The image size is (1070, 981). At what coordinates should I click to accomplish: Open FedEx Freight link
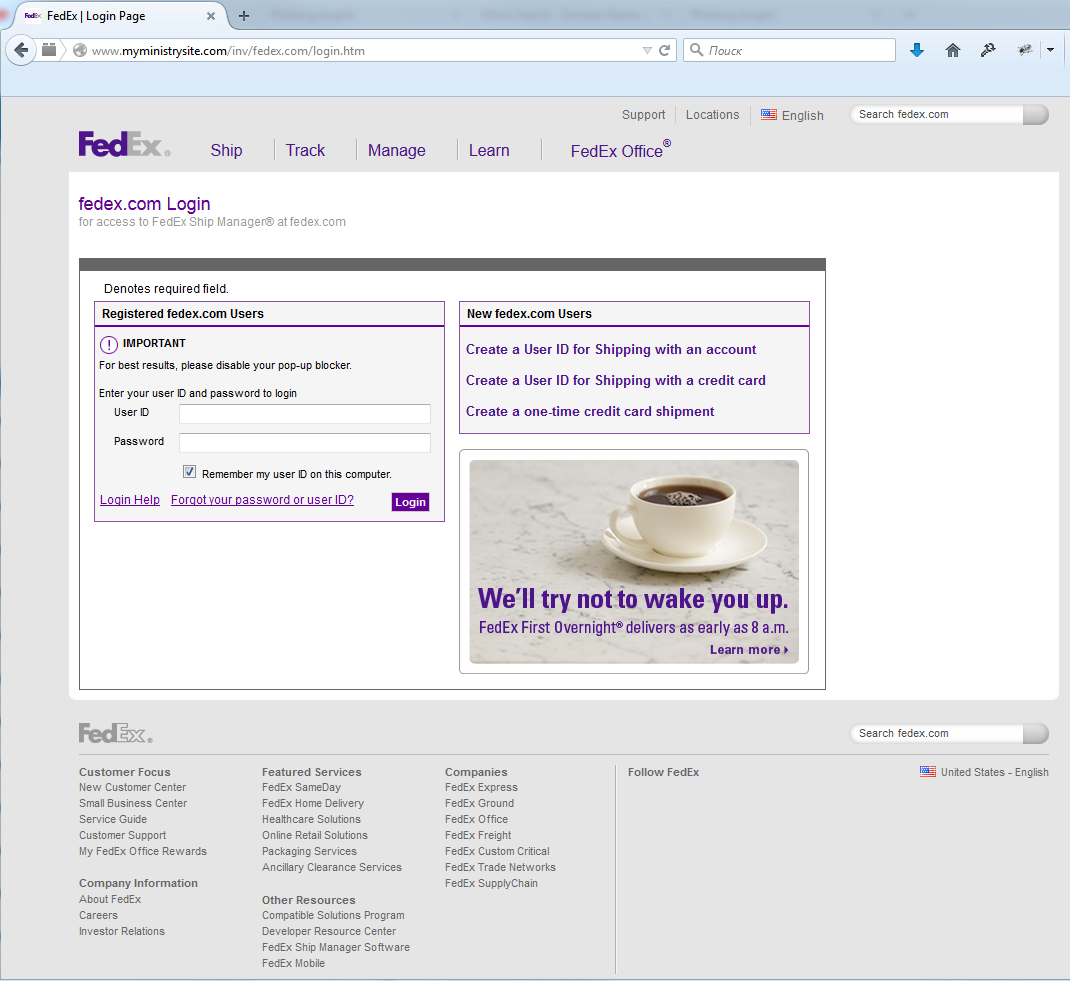[x=478, y=836]
